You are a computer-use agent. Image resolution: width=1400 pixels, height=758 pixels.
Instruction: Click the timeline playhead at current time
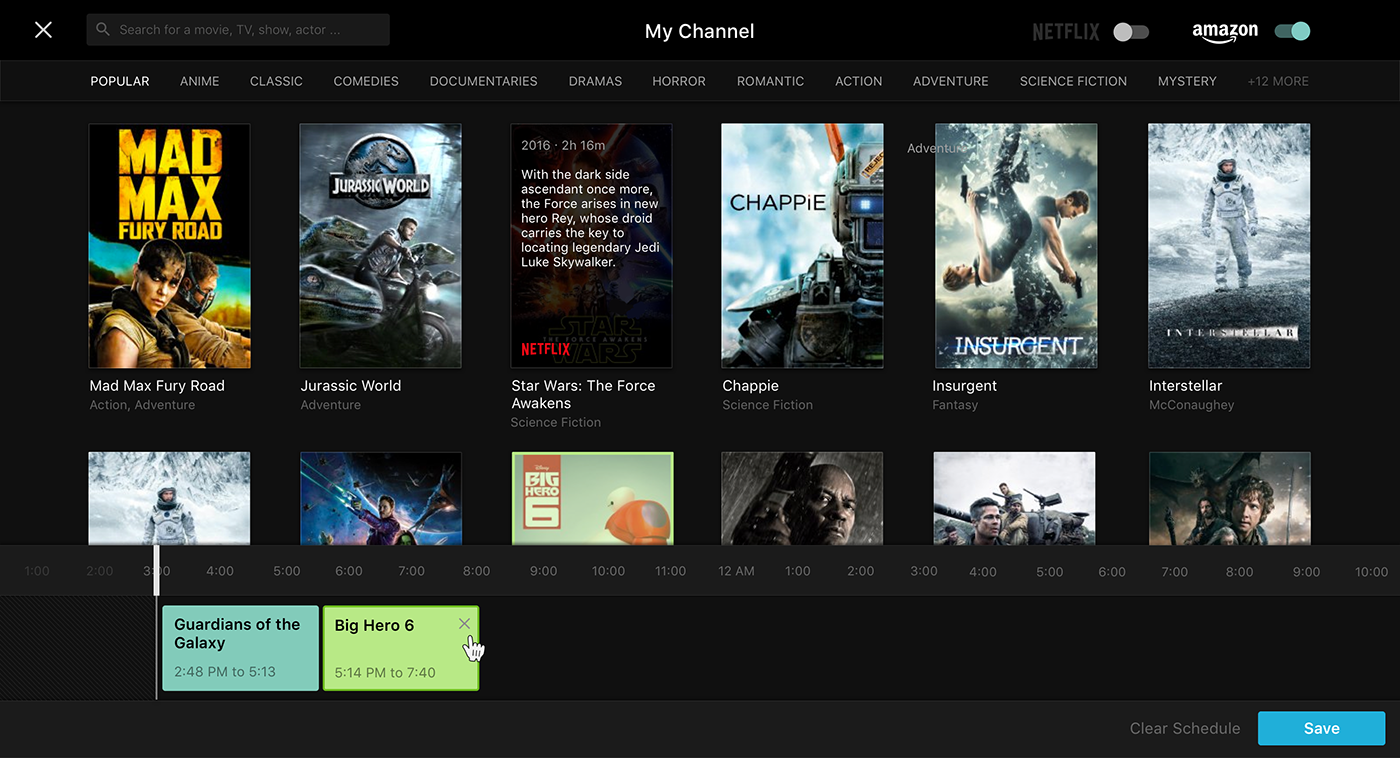click(x=156, y=571)
